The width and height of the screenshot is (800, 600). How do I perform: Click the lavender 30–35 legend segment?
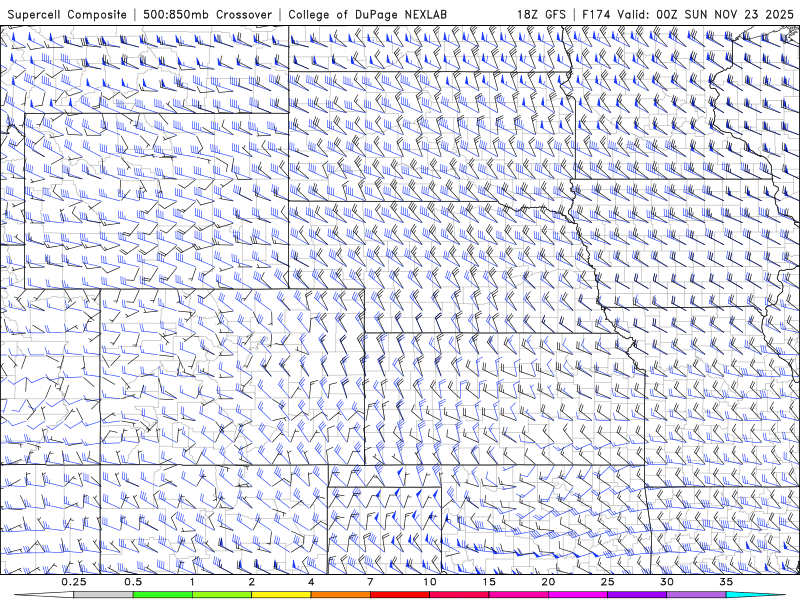tap(696, 595)
